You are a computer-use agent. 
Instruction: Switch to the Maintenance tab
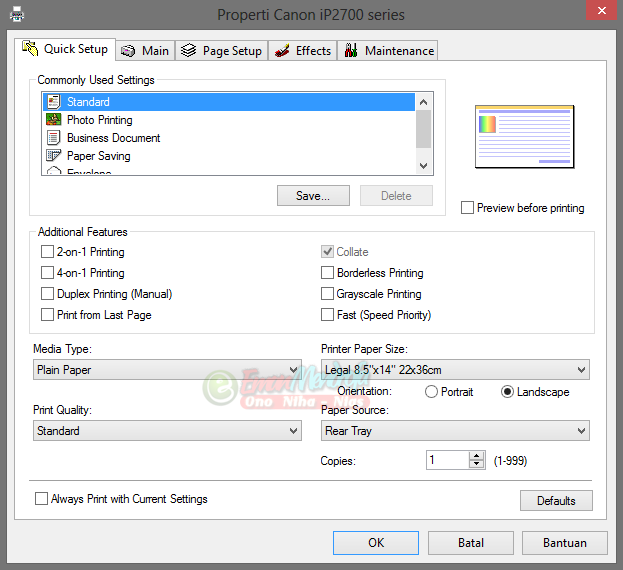click(x=387, y=51)
